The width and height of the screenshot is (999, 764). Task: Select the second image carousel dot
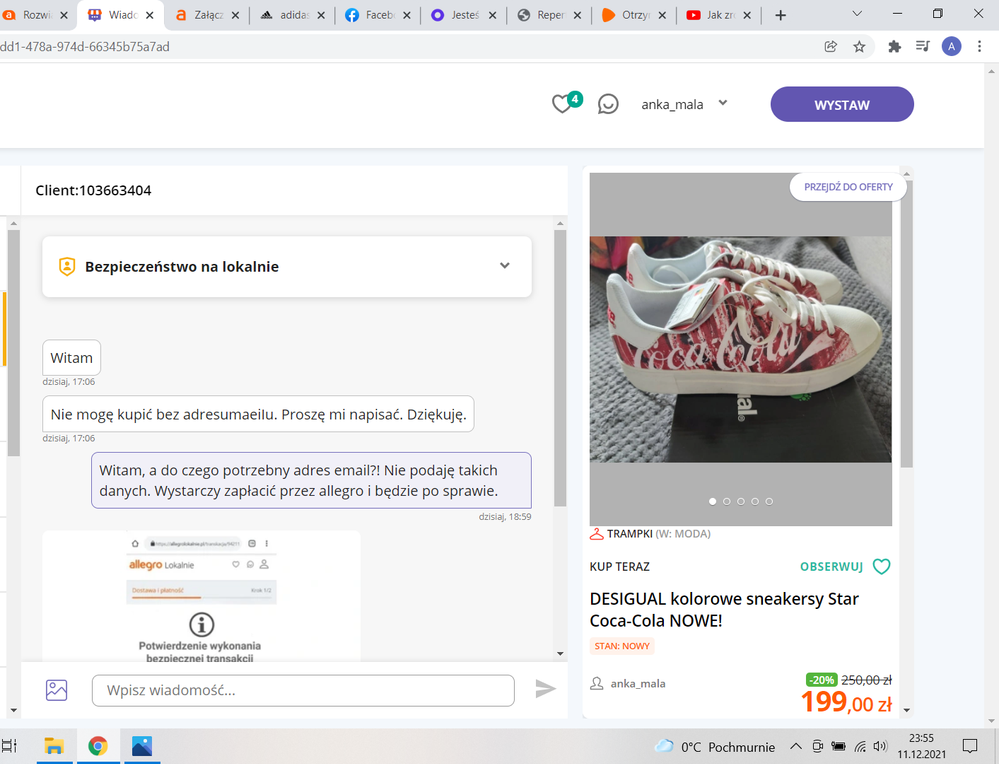(x=726, y=501)
